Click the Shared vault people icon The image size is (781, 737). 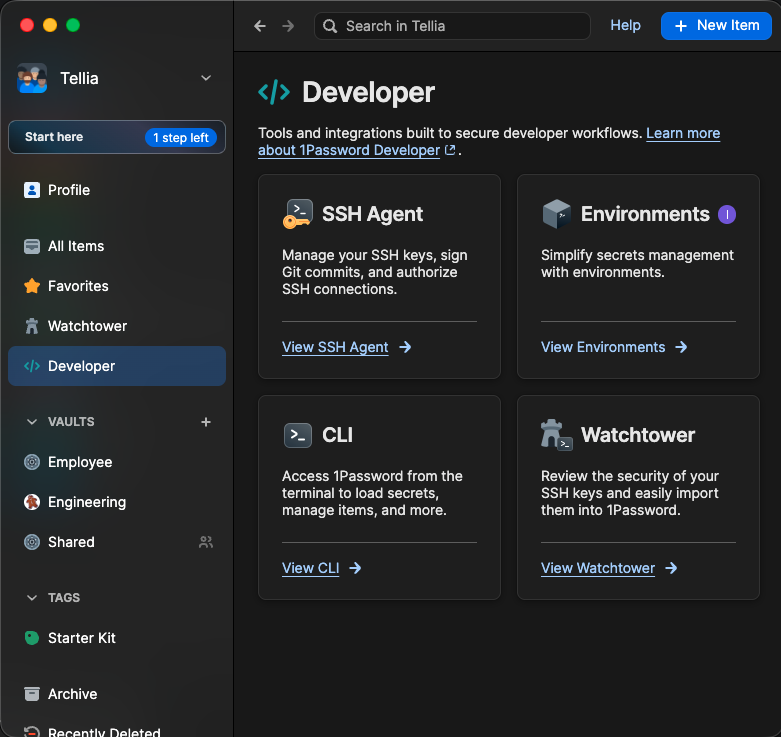pos(206,542)
